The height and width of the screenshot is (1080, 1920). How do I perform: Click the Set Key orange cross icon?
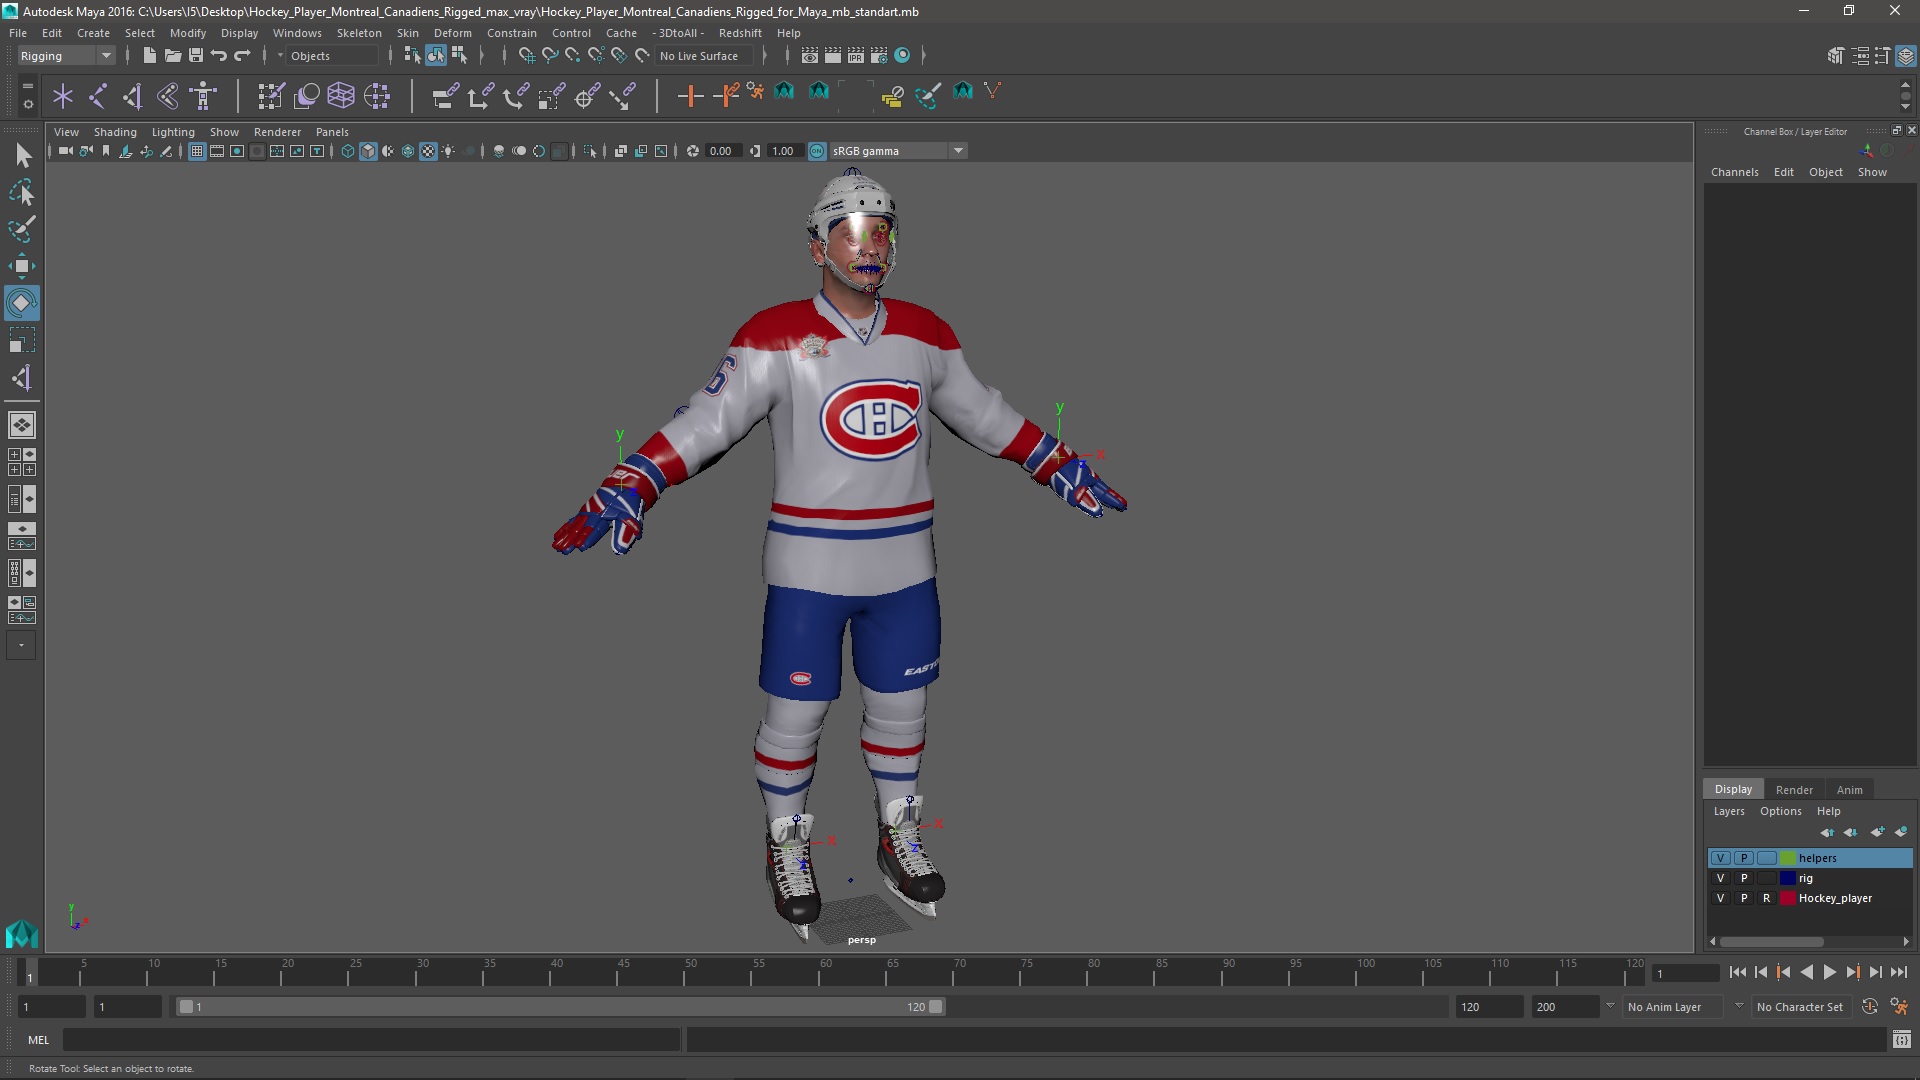coord(690,96)
